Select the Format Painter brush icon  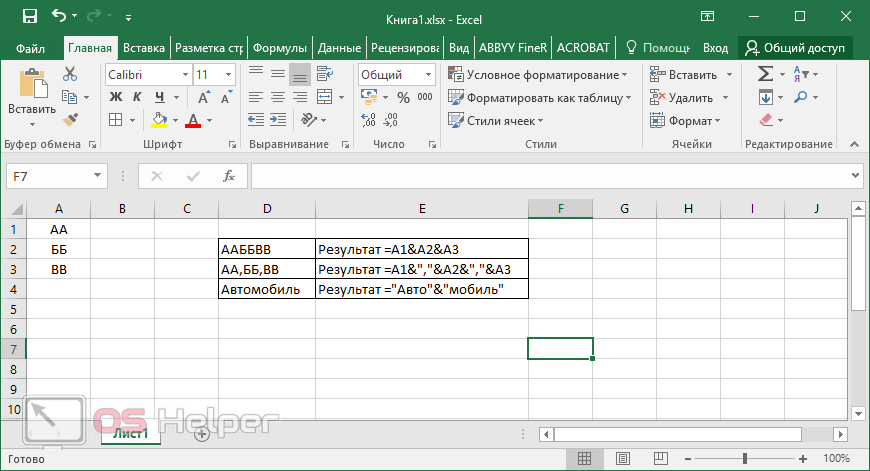(70, 120)
